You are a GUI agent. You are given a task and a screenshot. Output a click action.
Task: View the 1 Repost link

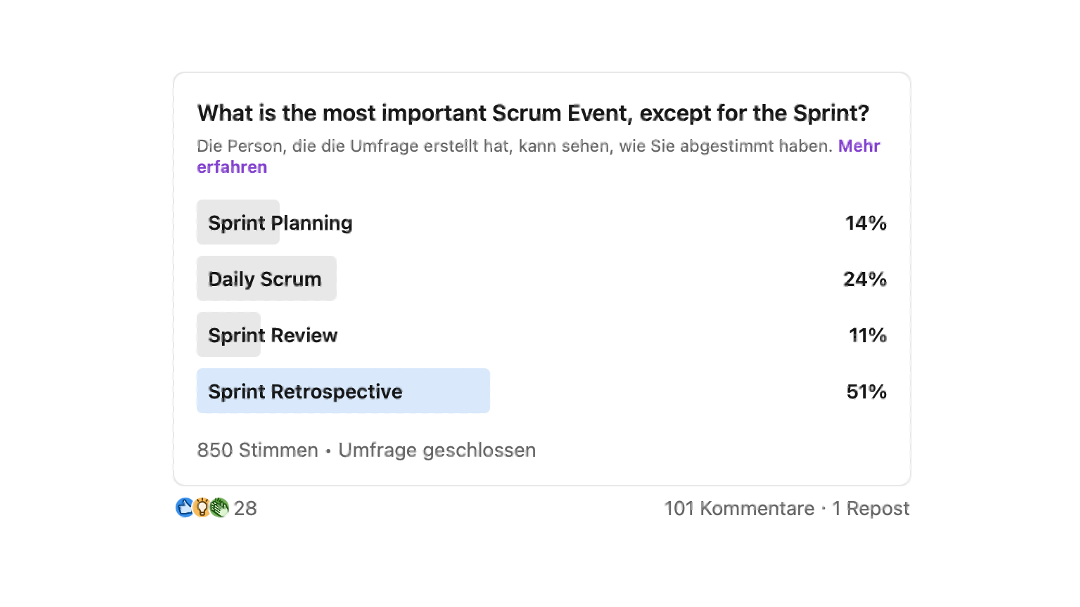click(870, 508)
